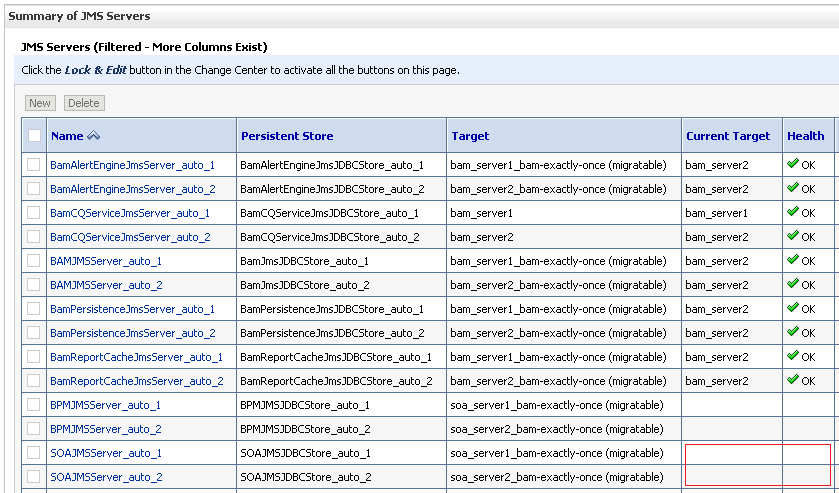Screen dimensions: 839x493
Task: Click the health checkmark in BamCQServiceJmsServer_auto_1 row
Action: click(793, 212)
